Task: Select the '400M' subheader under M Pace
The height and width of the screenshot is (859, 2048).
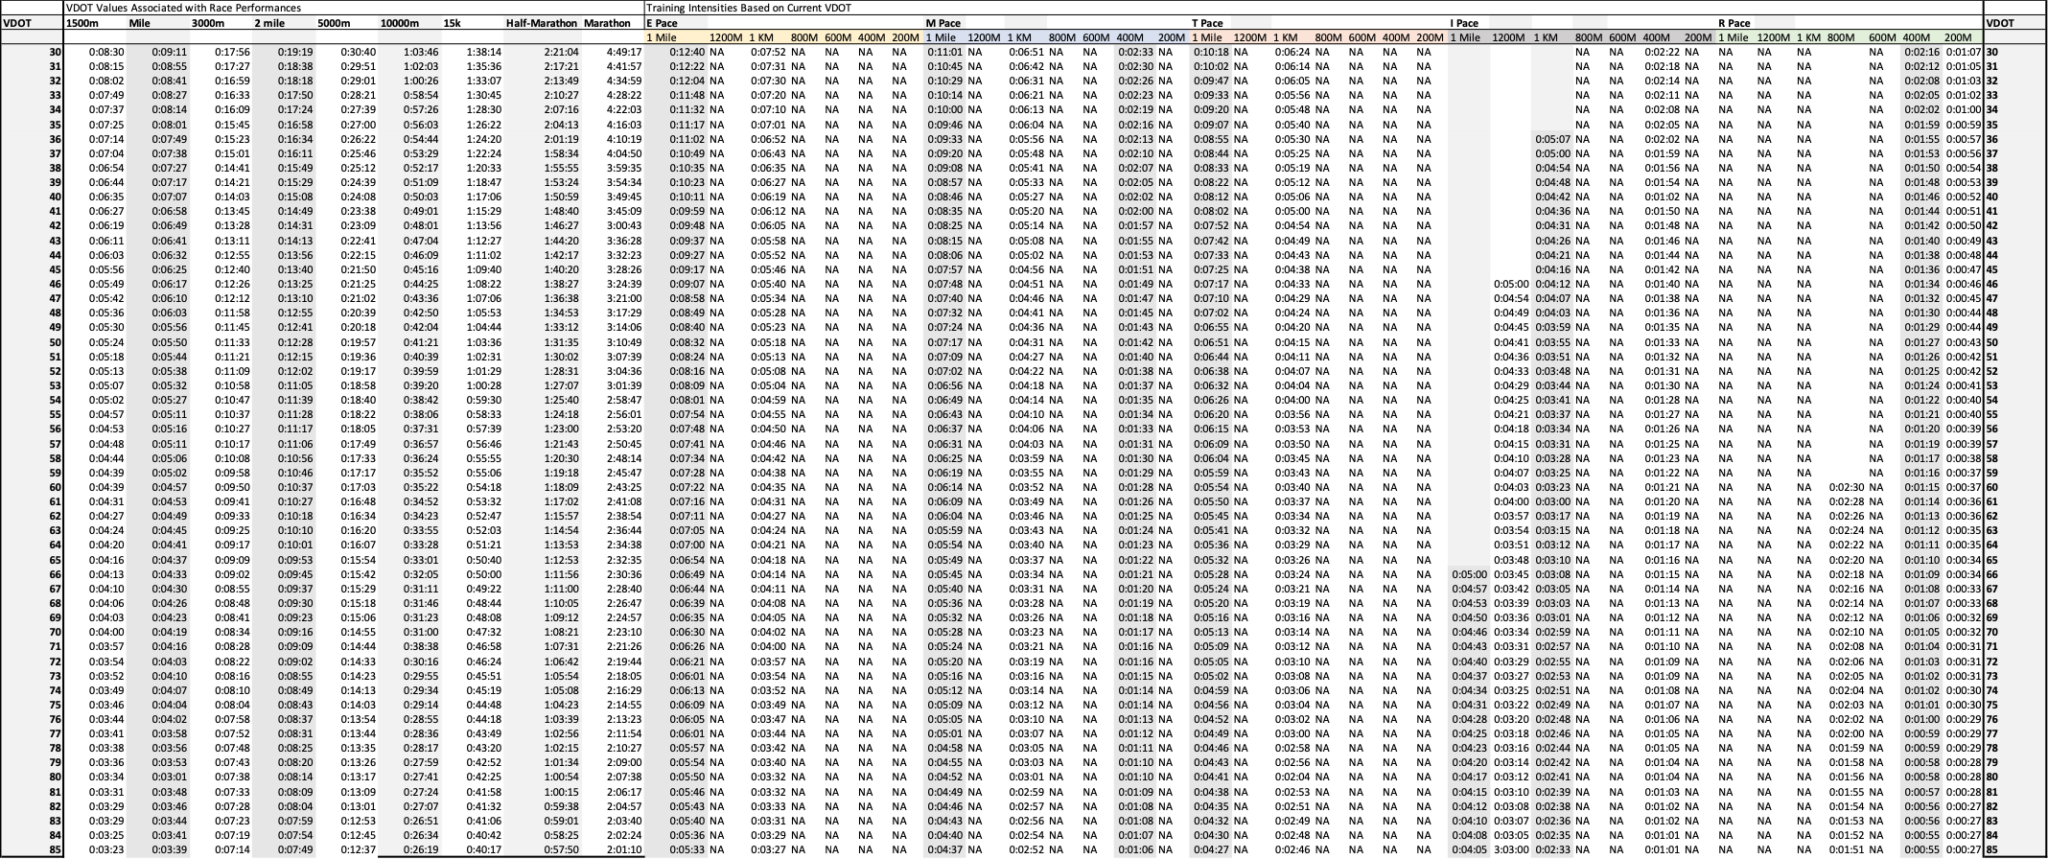Action: click(x=1131, y=37)
